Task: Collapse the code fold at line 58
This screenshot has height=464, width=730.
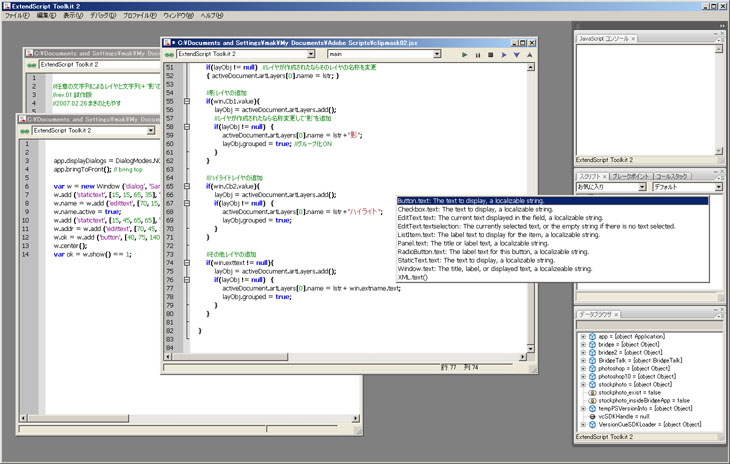Action: (x=187, y=127)
